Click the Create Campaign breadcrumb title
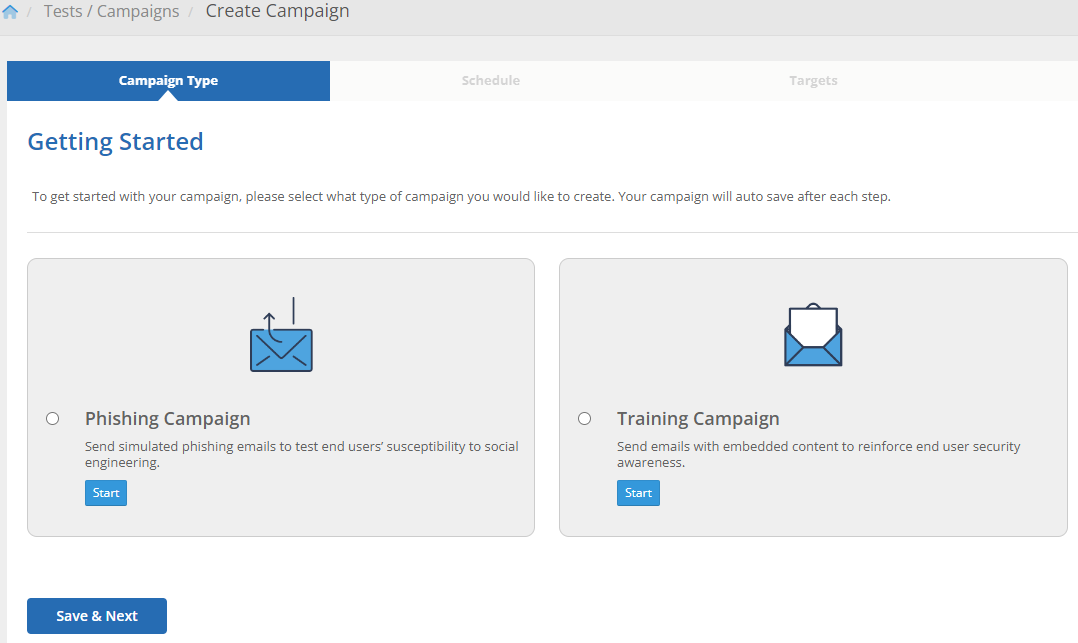Screen dimensions: 1078x643 (277, 12)
